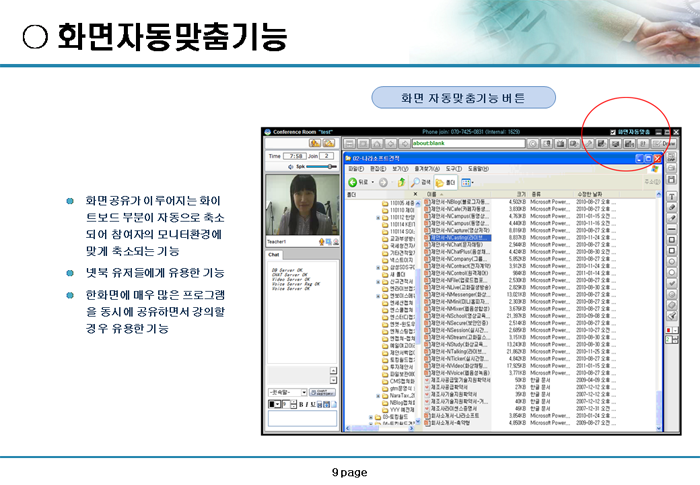The width and height of the screenshot is (700, 485).
Task: Select file 제안서-NCasting in the list
Action: coord(458,238)
